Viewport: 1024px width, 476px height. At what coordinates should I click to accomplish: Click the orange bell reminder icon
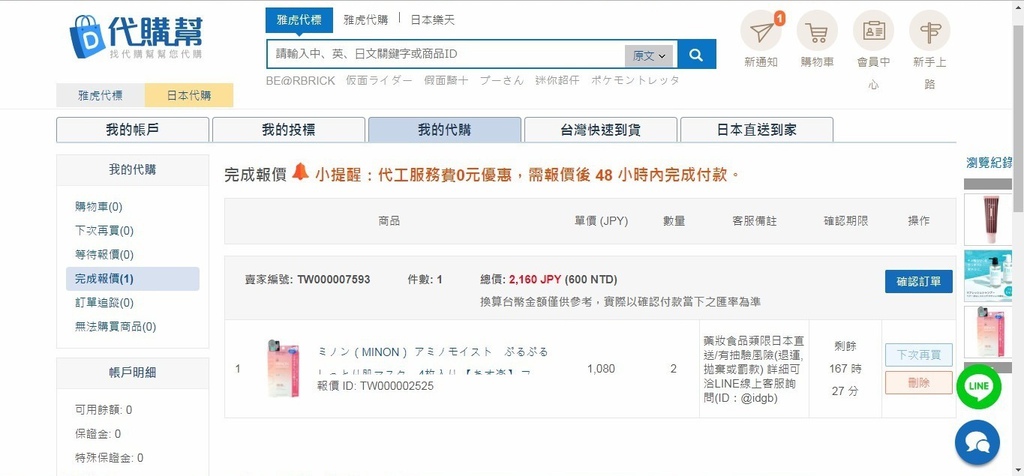(300, 172)
